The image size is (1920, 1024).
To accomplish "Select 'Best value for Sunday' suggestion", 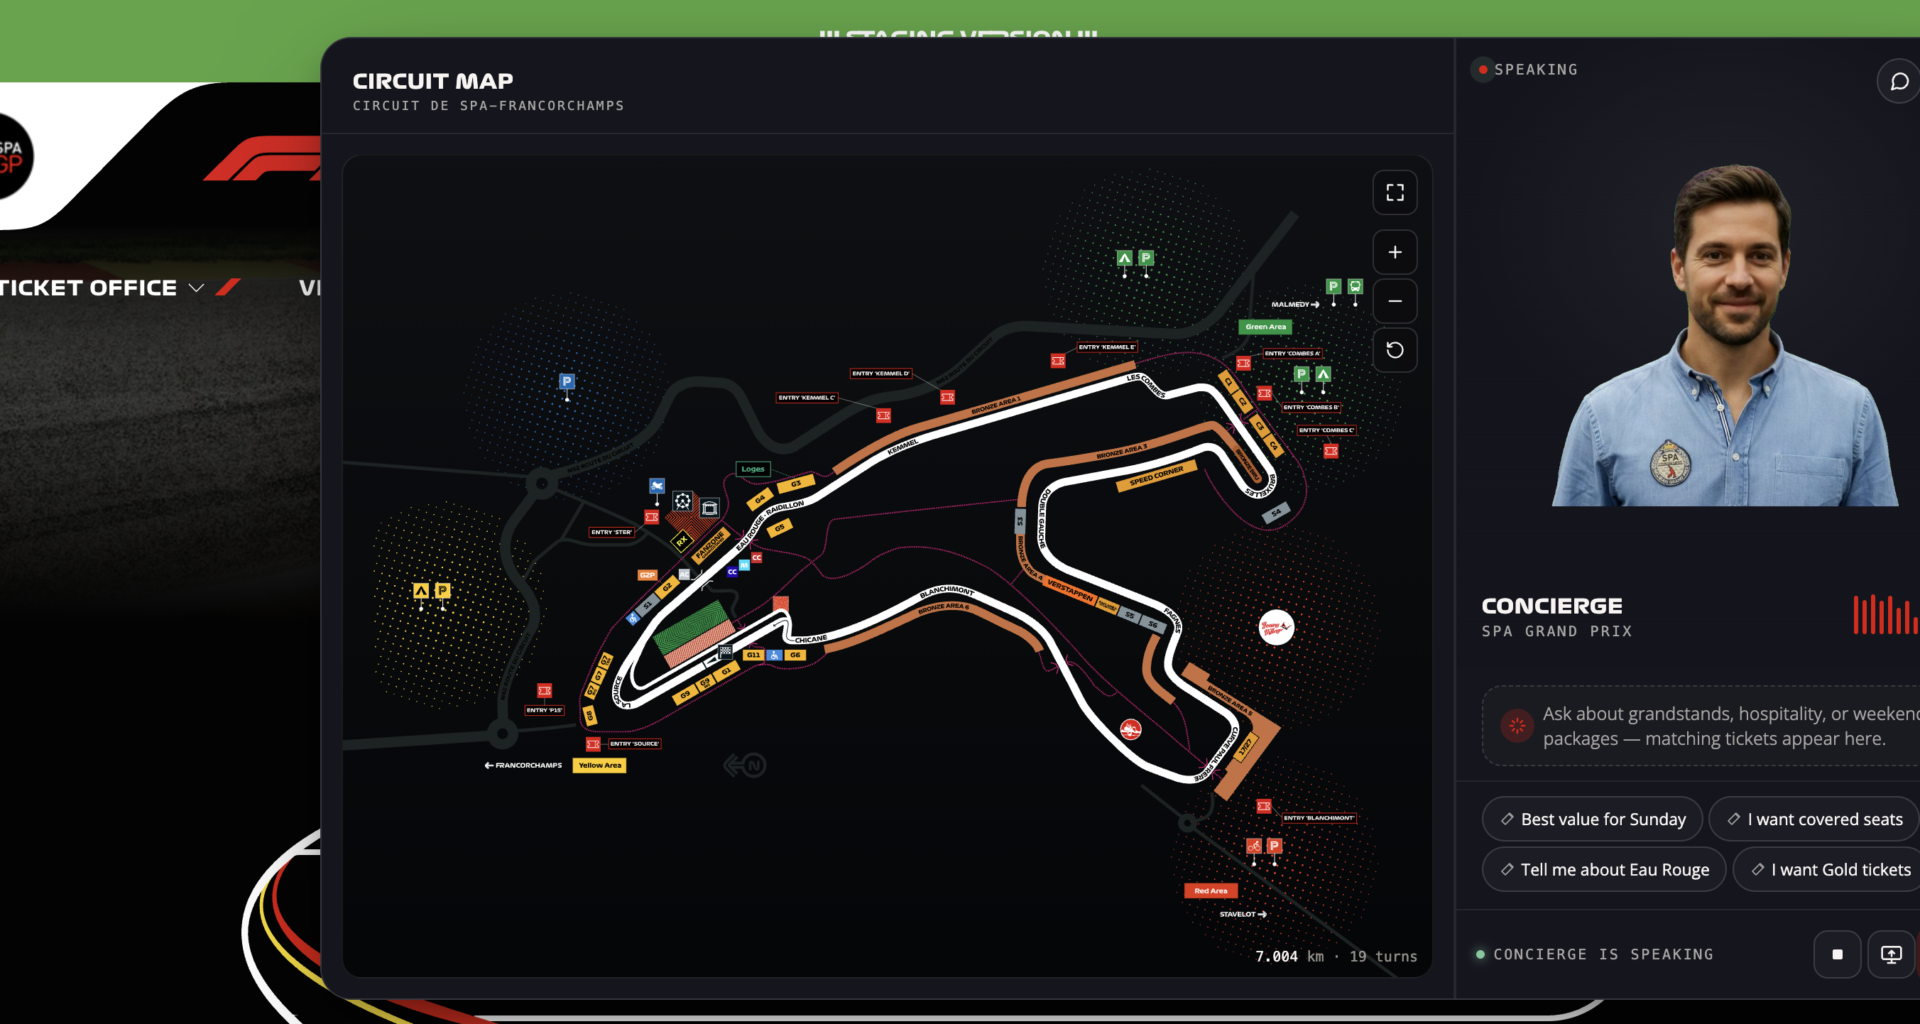I will [x=1592, y=819].
